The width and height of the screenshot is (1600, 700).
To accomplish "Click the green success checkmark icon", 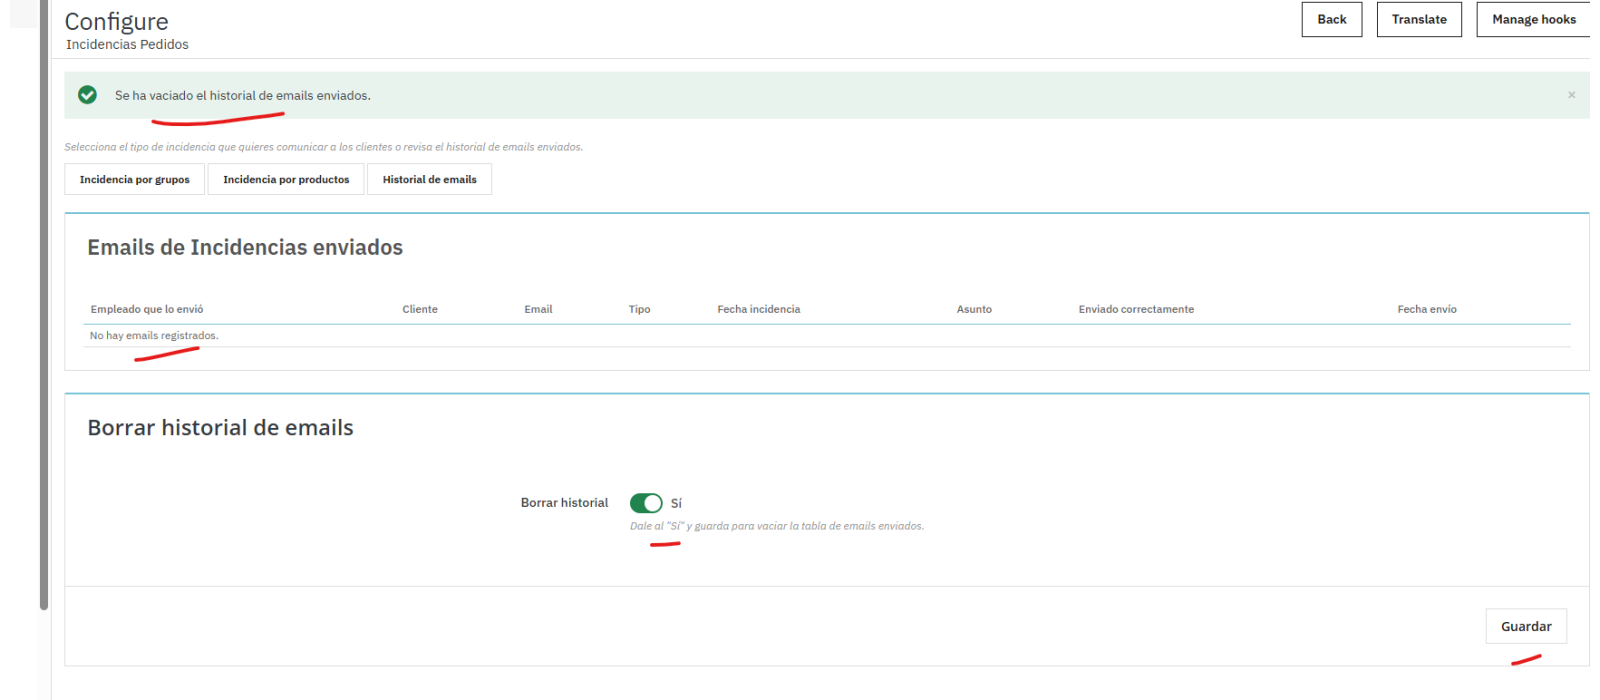I will pos(88,95).
